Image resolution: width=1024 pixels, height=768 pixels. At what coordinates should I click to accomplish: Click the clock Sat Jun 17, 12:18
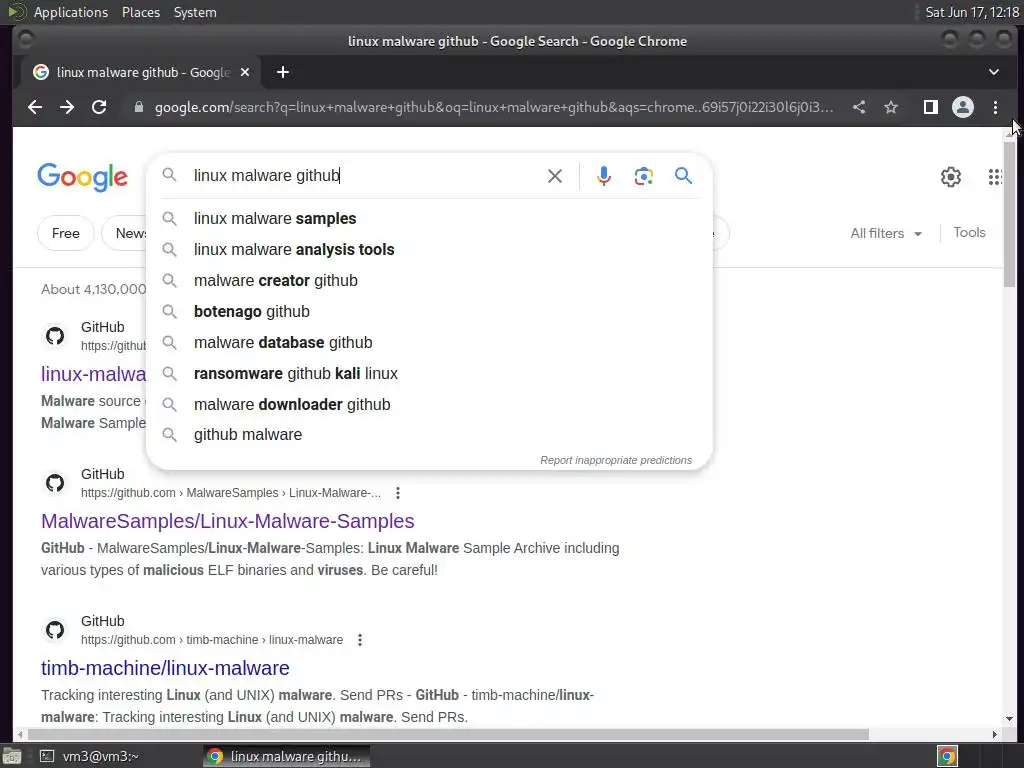click(x=972, y=12)
